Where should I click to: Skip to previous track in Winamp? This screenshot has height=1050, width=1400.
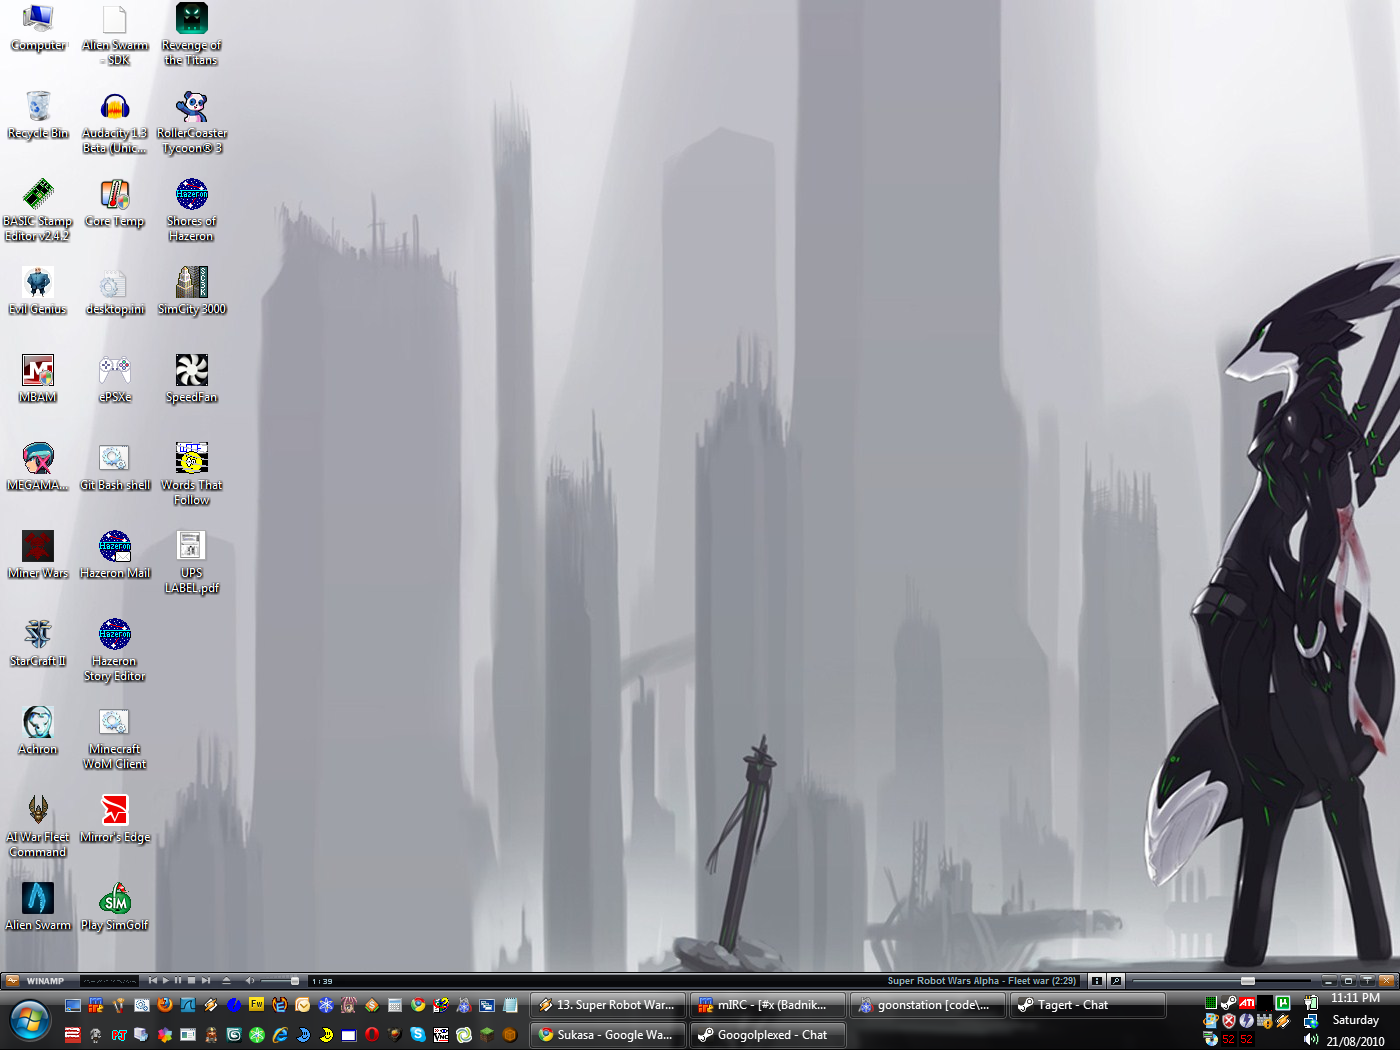pos(152,980)
